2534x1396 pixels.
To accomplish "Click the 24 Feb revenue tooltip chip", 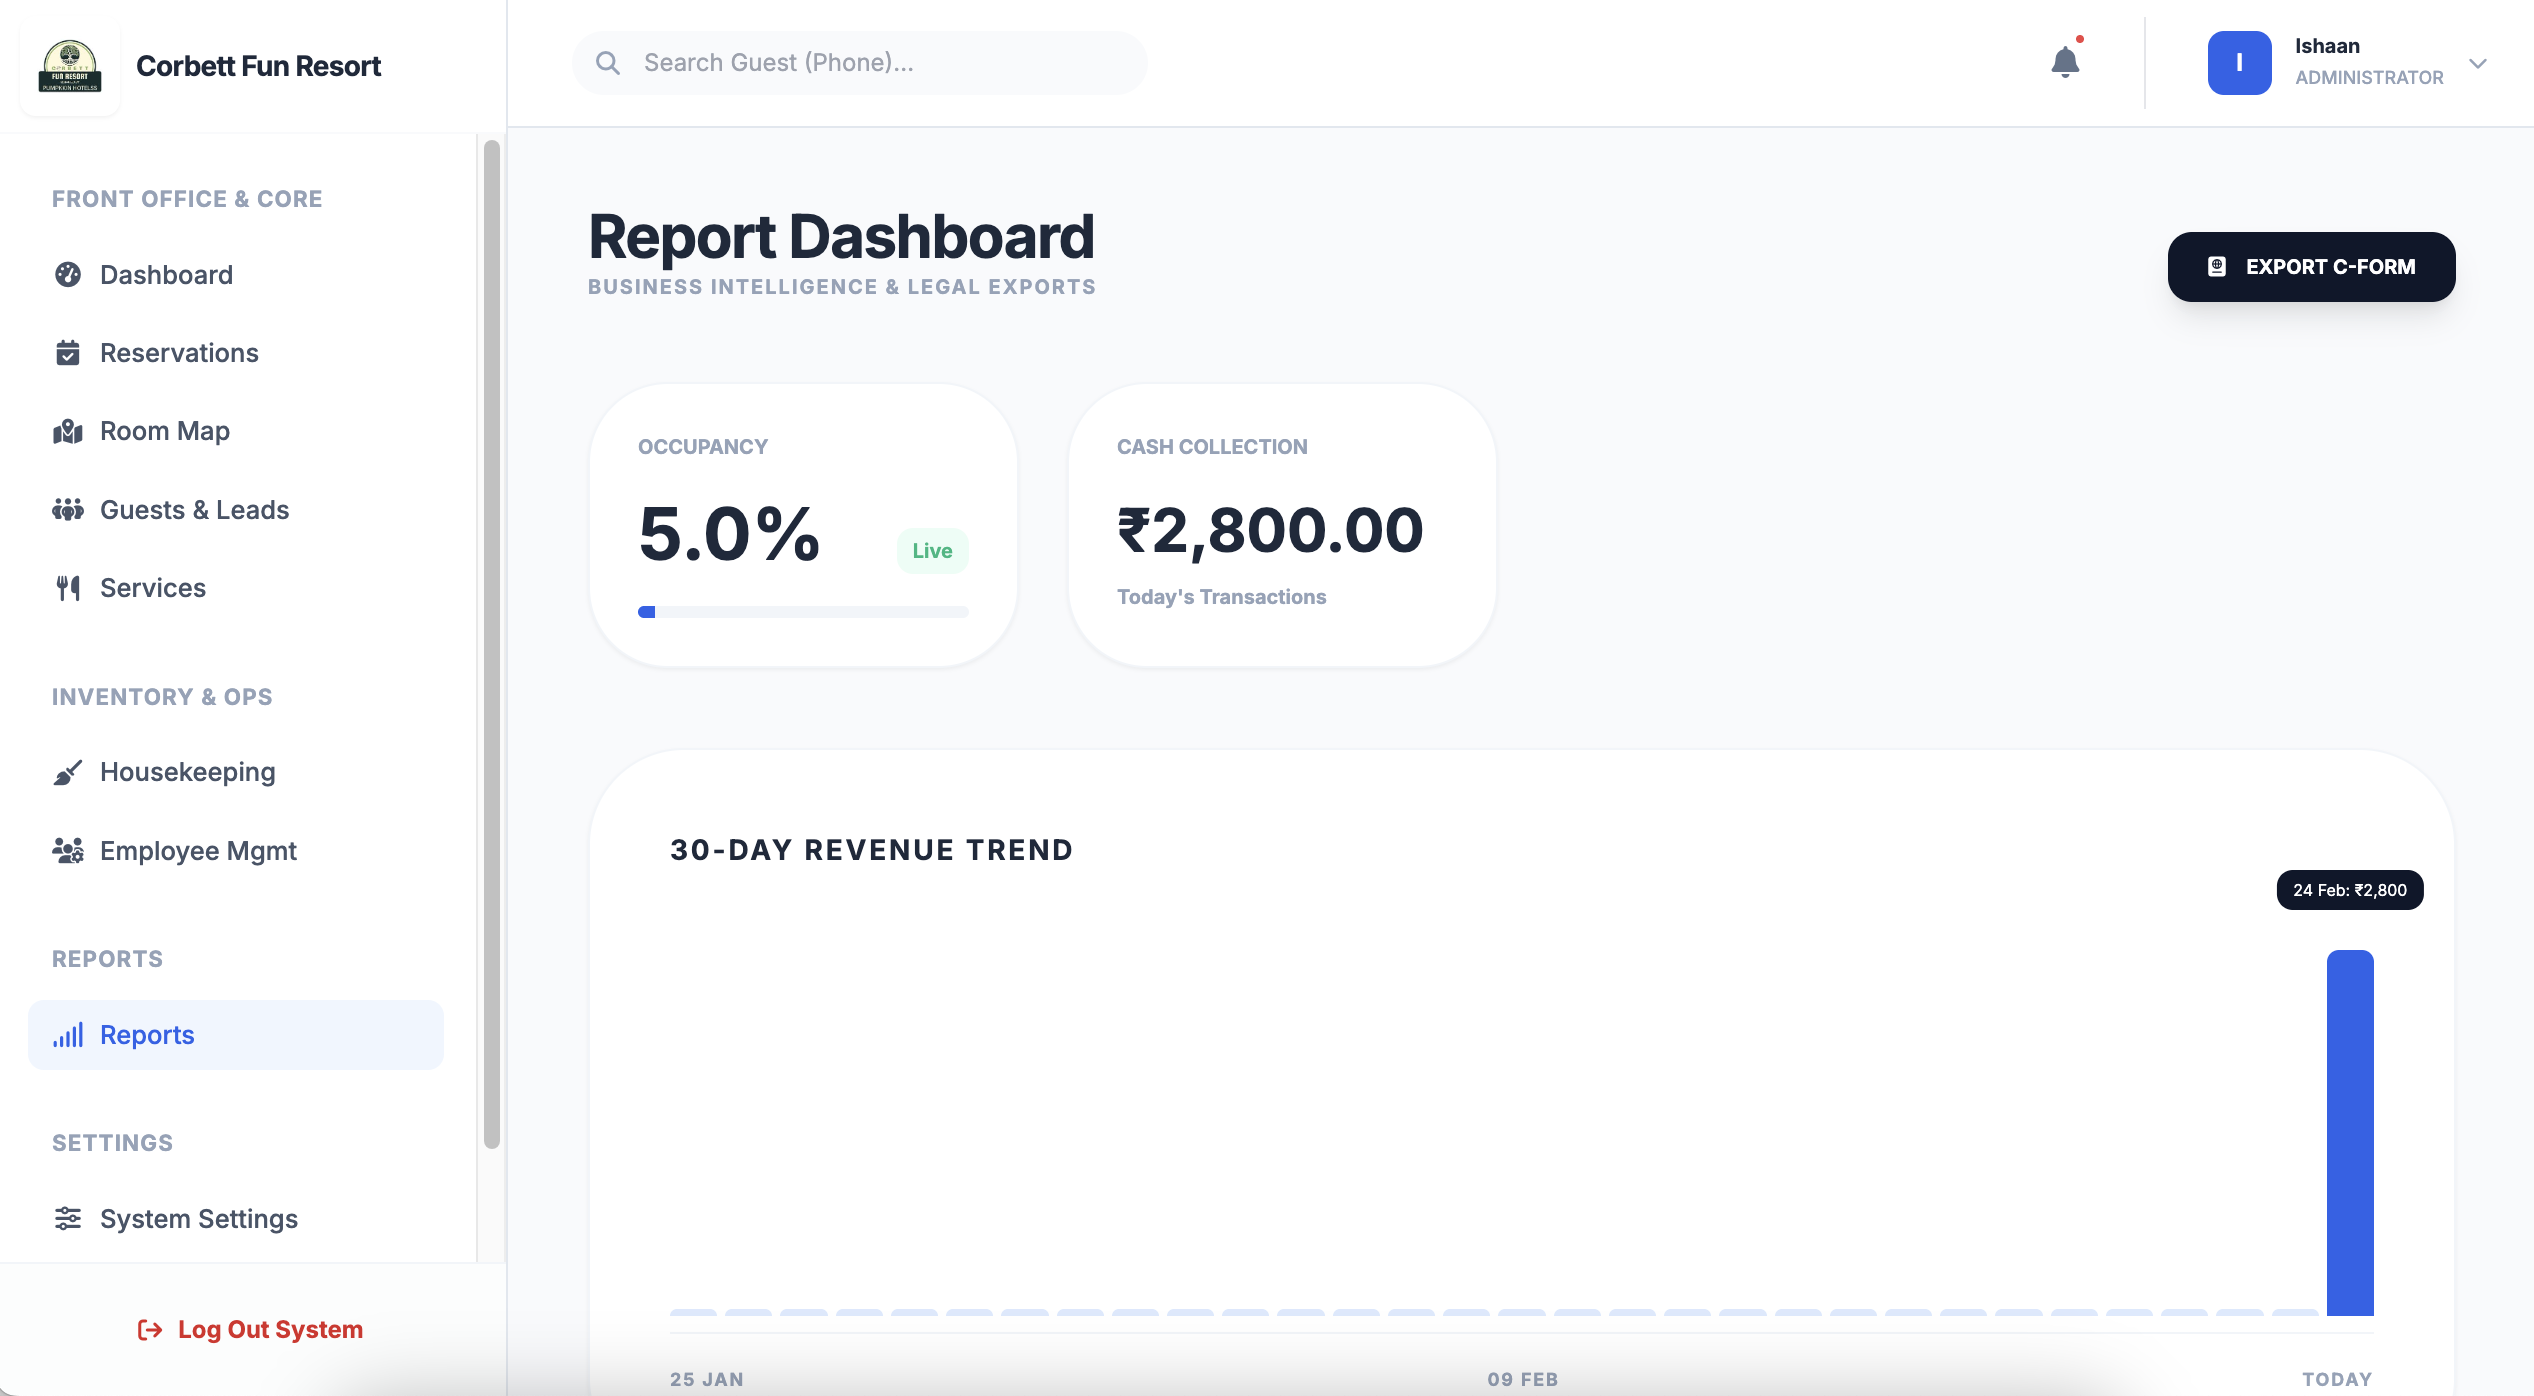I will pos(2349,889).
